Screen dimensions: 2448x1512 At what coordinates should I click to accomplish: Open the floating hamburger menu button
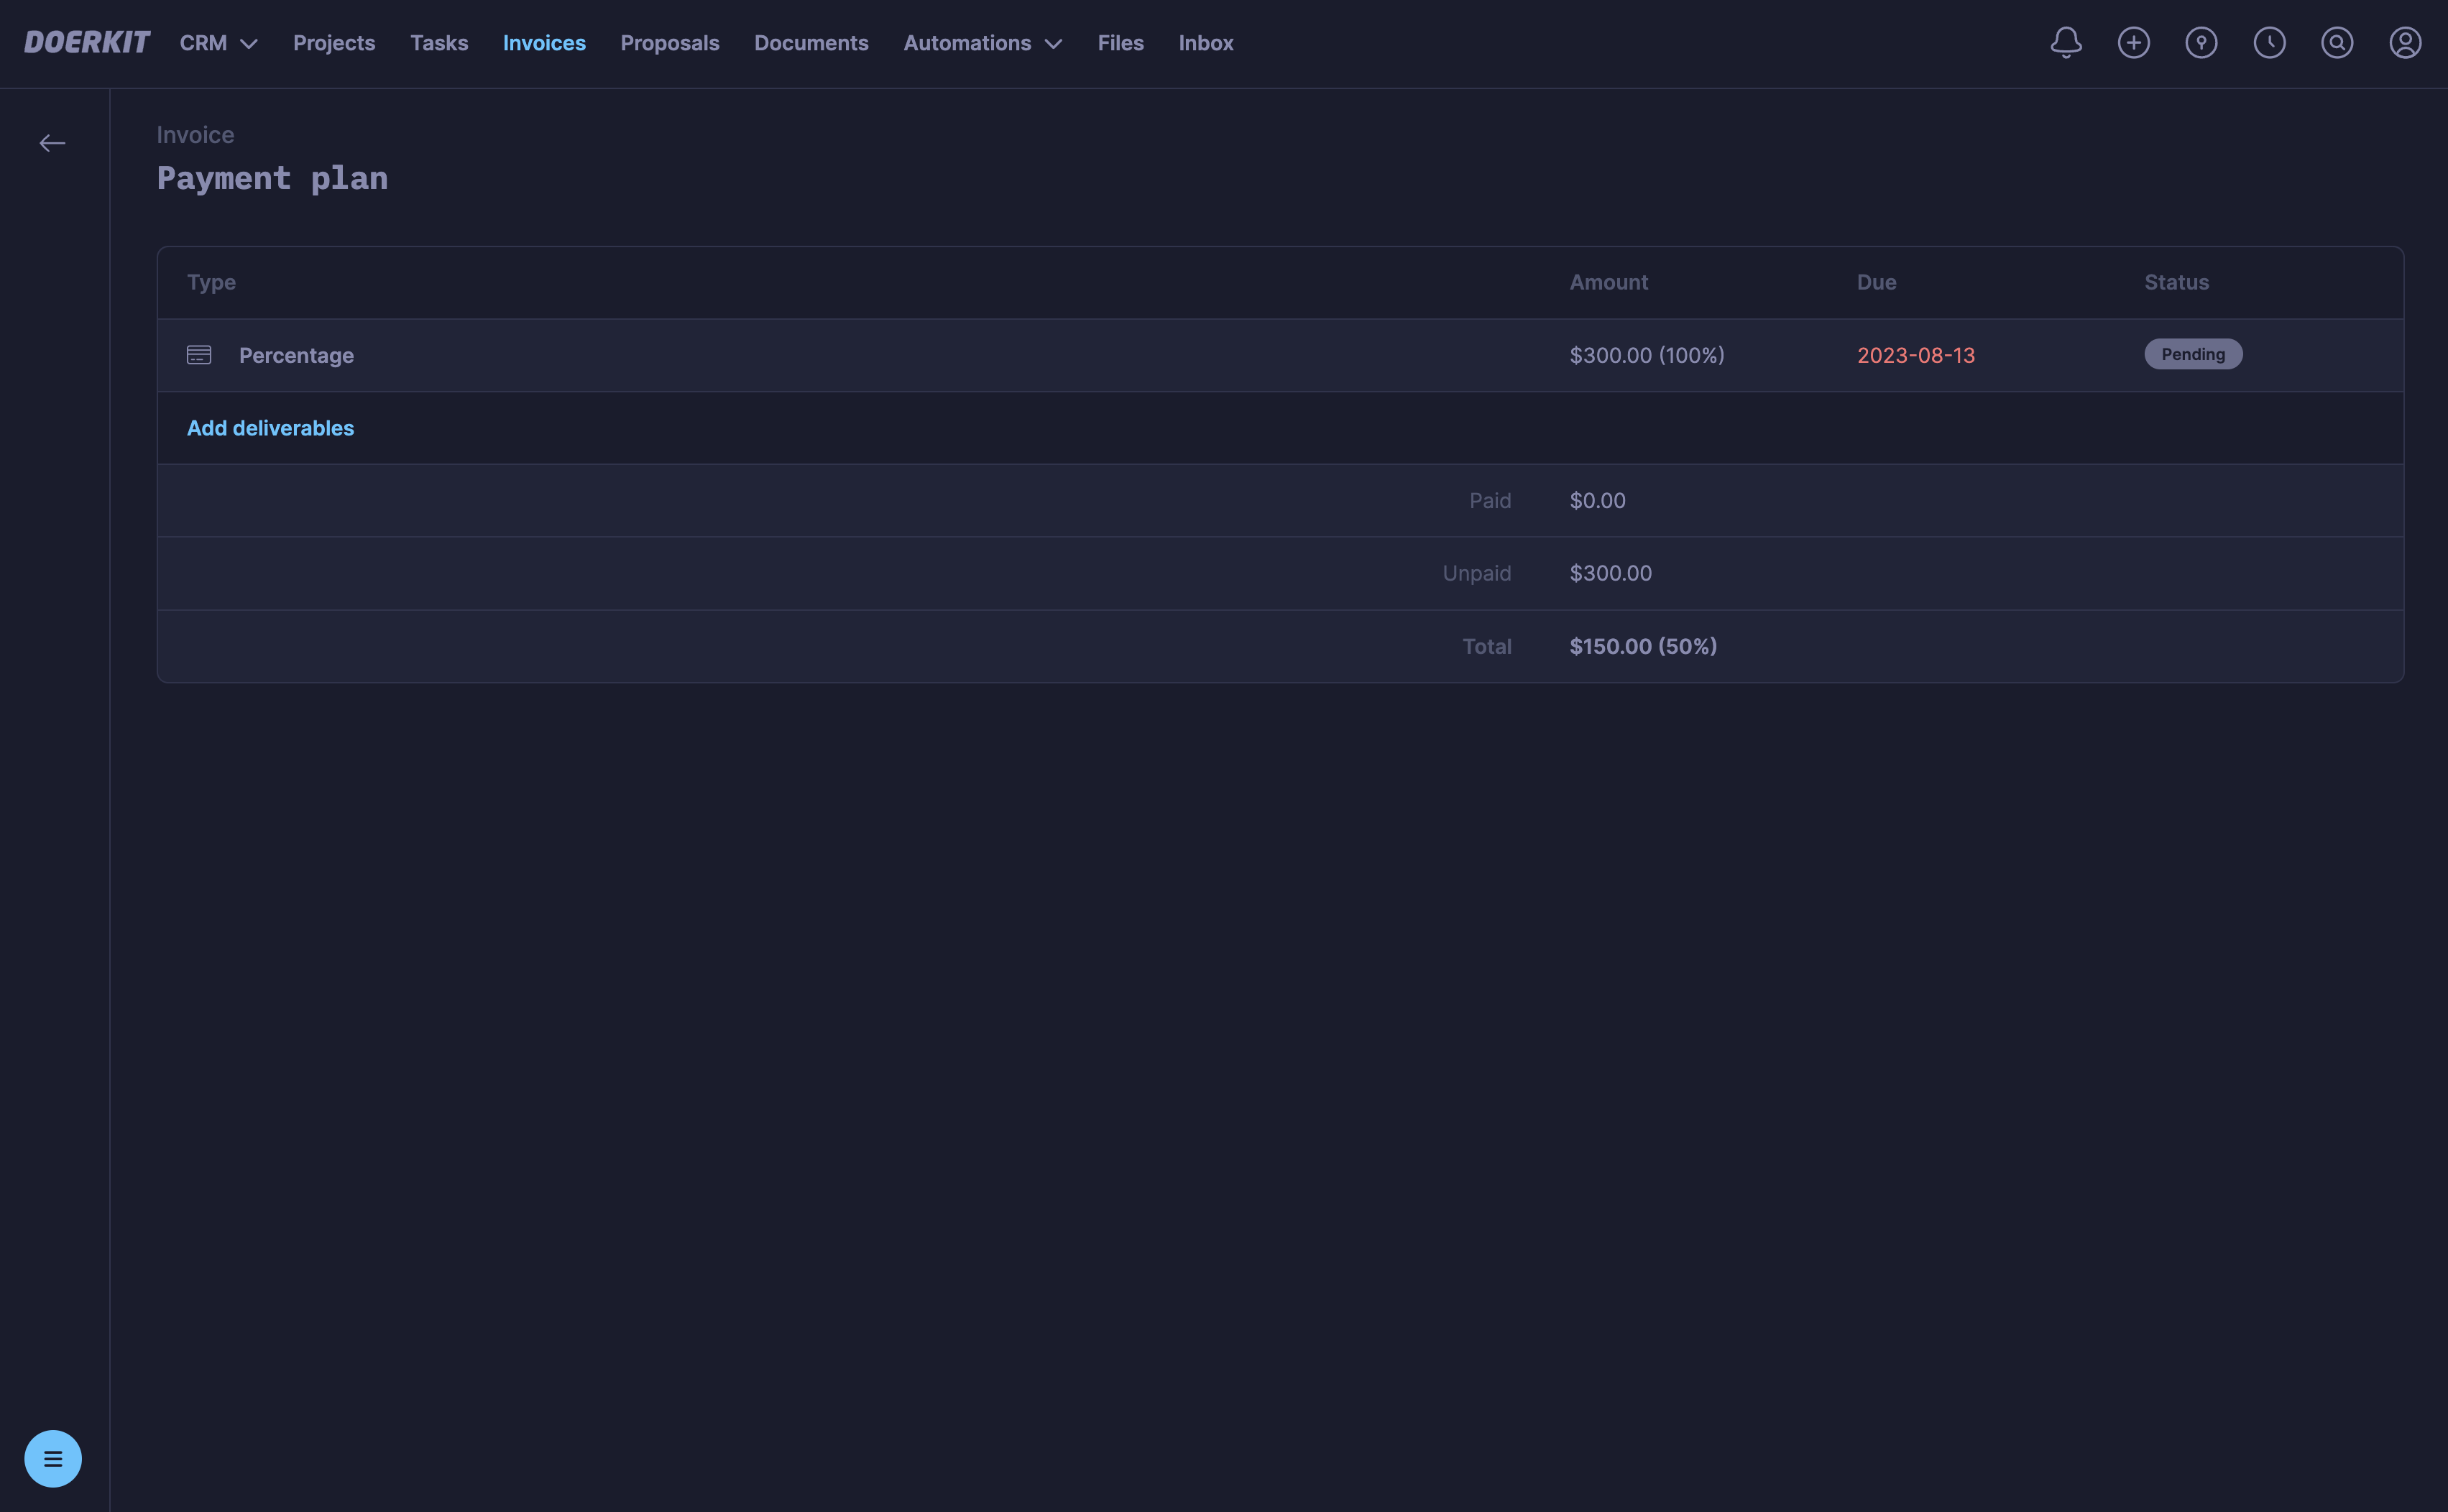coord(53,1458)
